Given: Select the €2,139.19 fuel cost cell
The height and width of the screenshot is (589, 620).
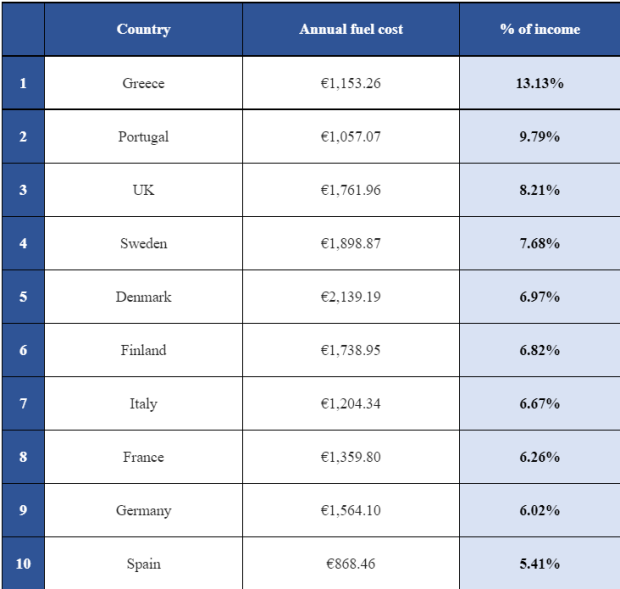Looking at the screenshot, I should coord(351,297).
